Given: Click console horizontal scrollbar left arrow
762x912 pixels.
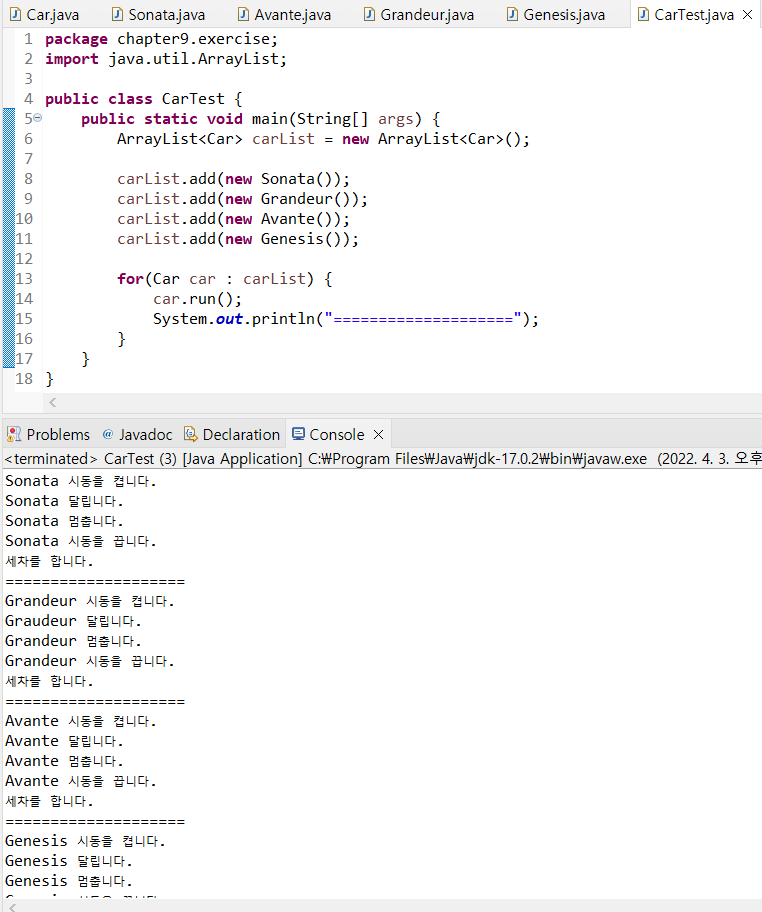Looking at the screenshot, I should coord(10,905).
